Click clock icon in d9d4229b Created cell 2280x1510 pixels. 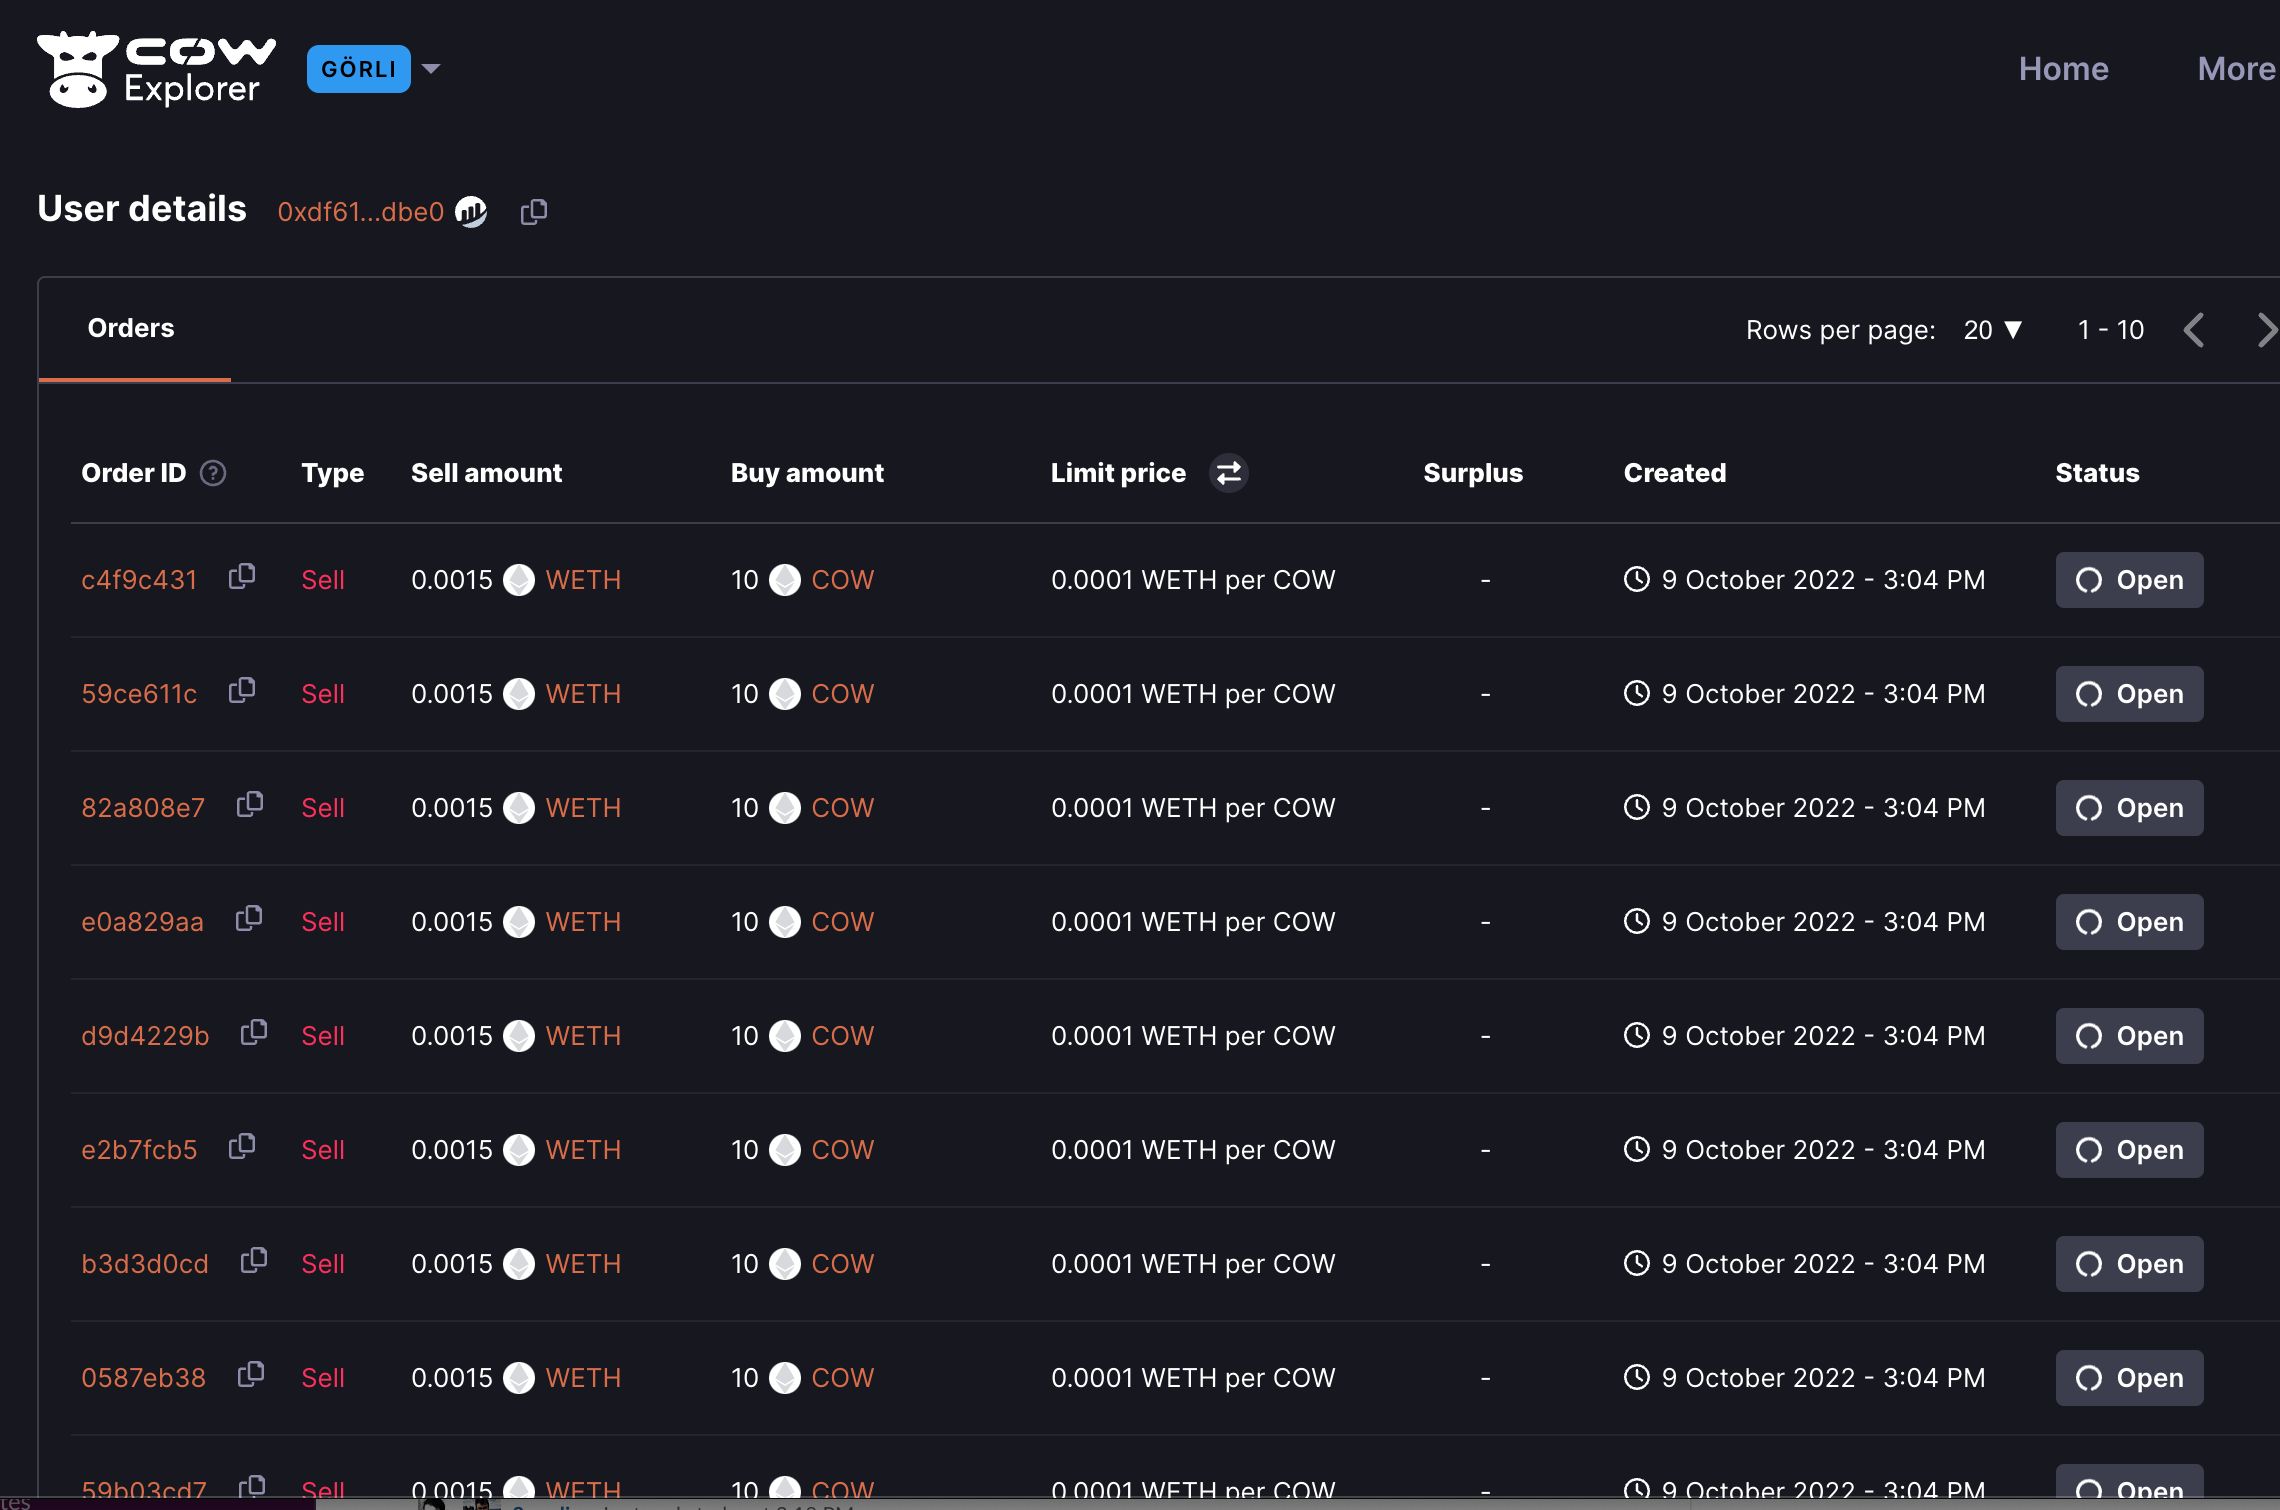coord(1637,1035)
